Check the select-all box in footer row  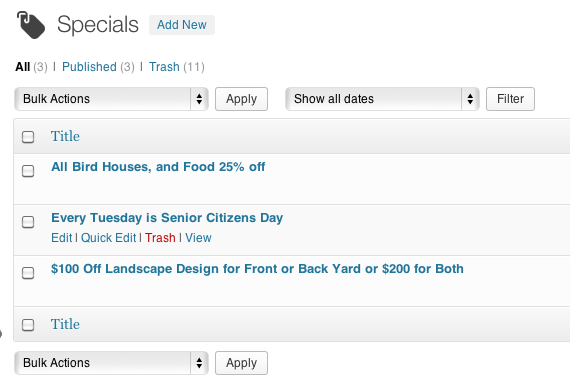point(28,325)
